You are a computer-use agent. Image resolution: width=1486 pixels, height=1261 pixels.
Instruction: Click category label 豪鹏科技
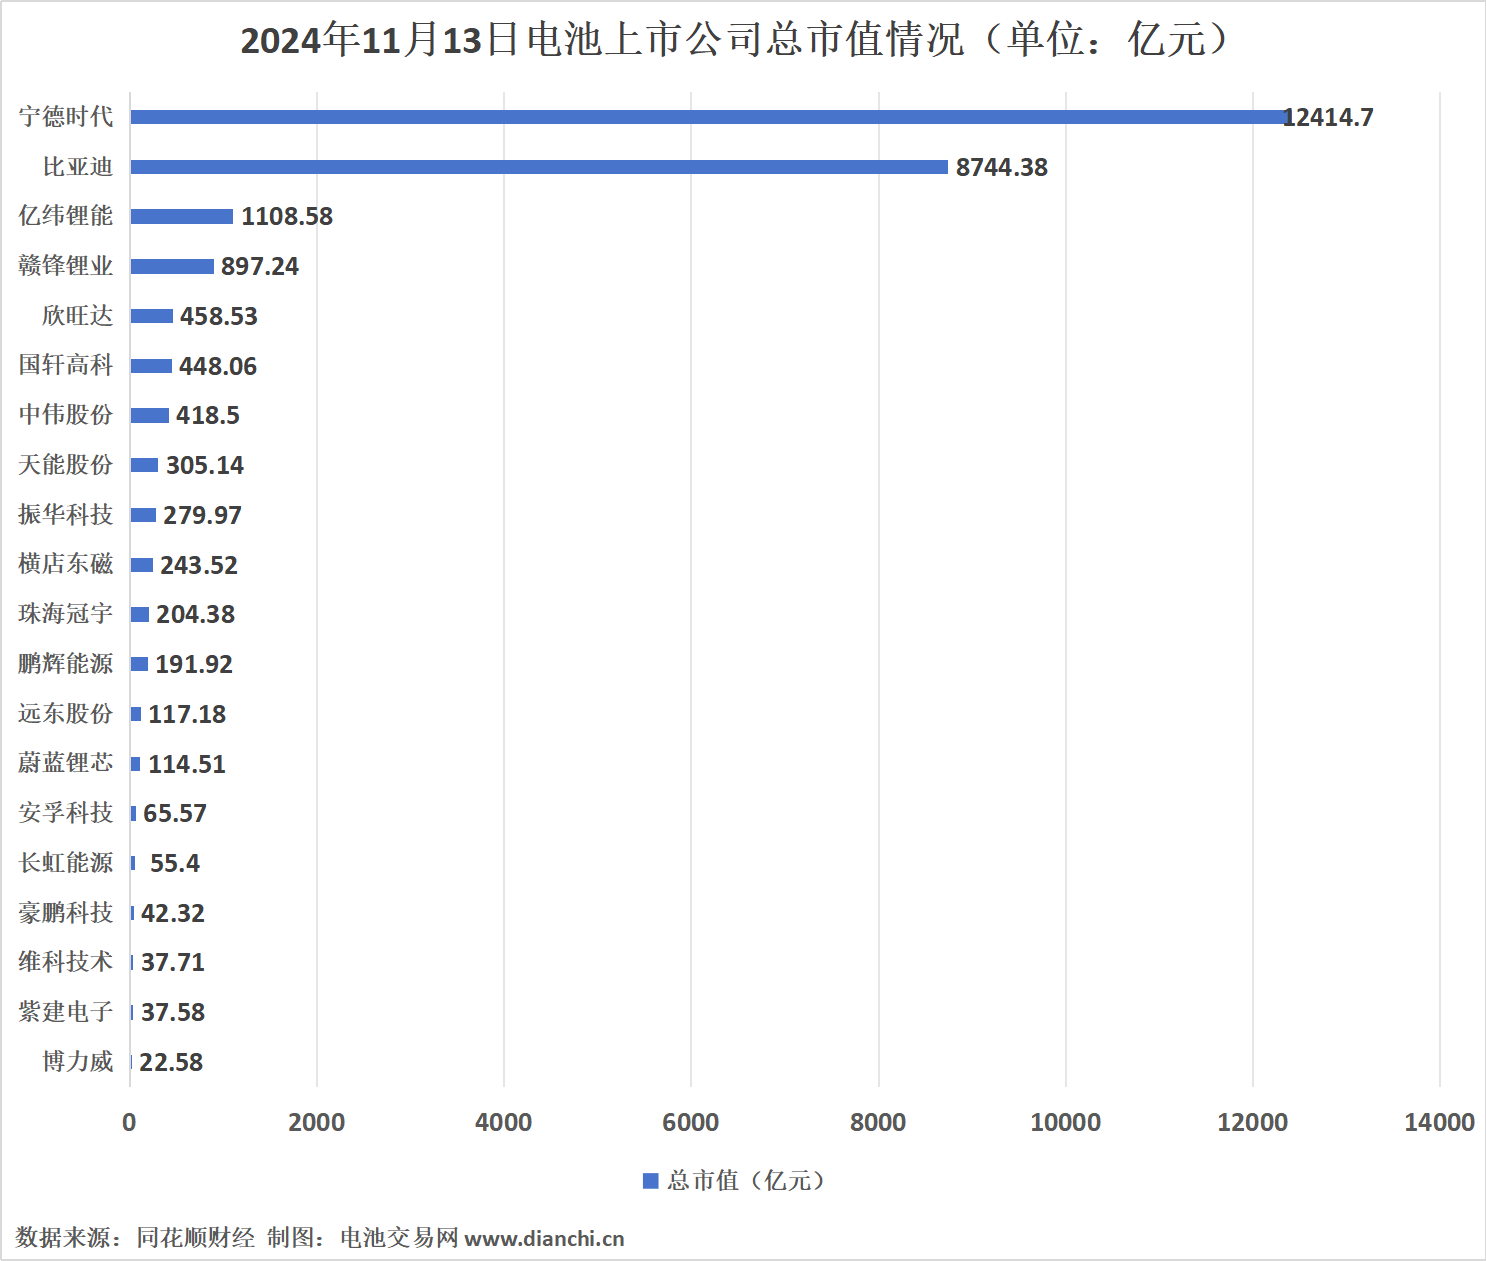[x=66, y=912]
